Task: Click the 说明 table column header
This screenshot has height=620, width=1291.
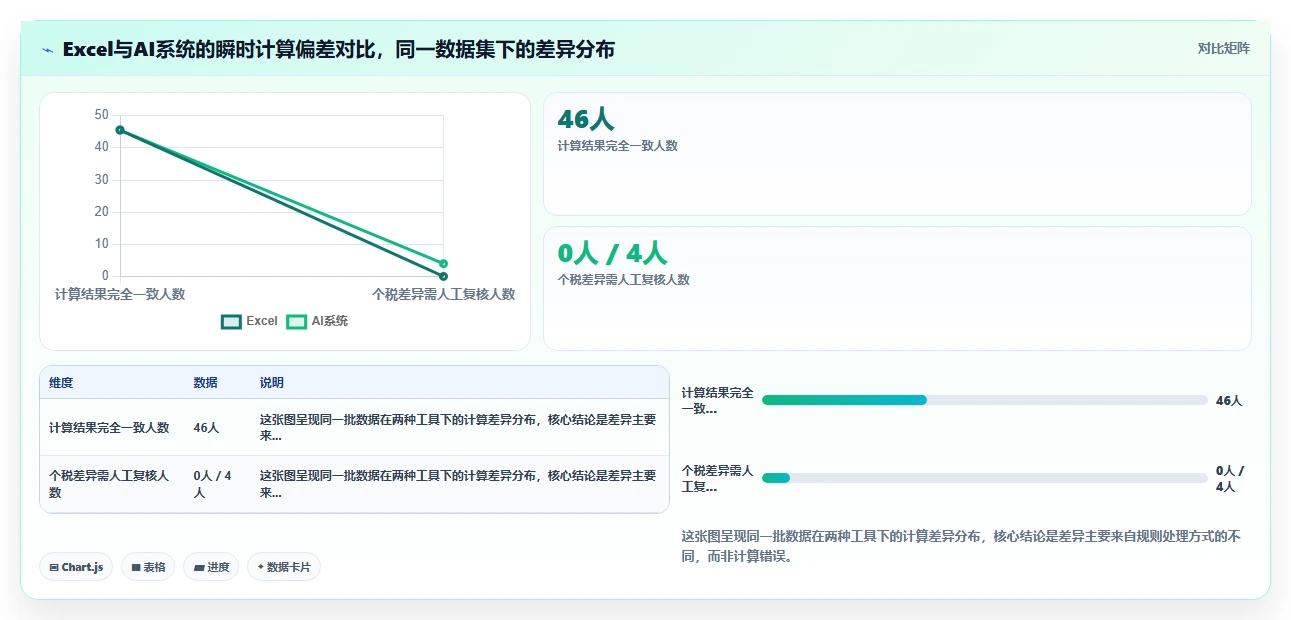Action: pyautogui.click(x=272, y=383)
